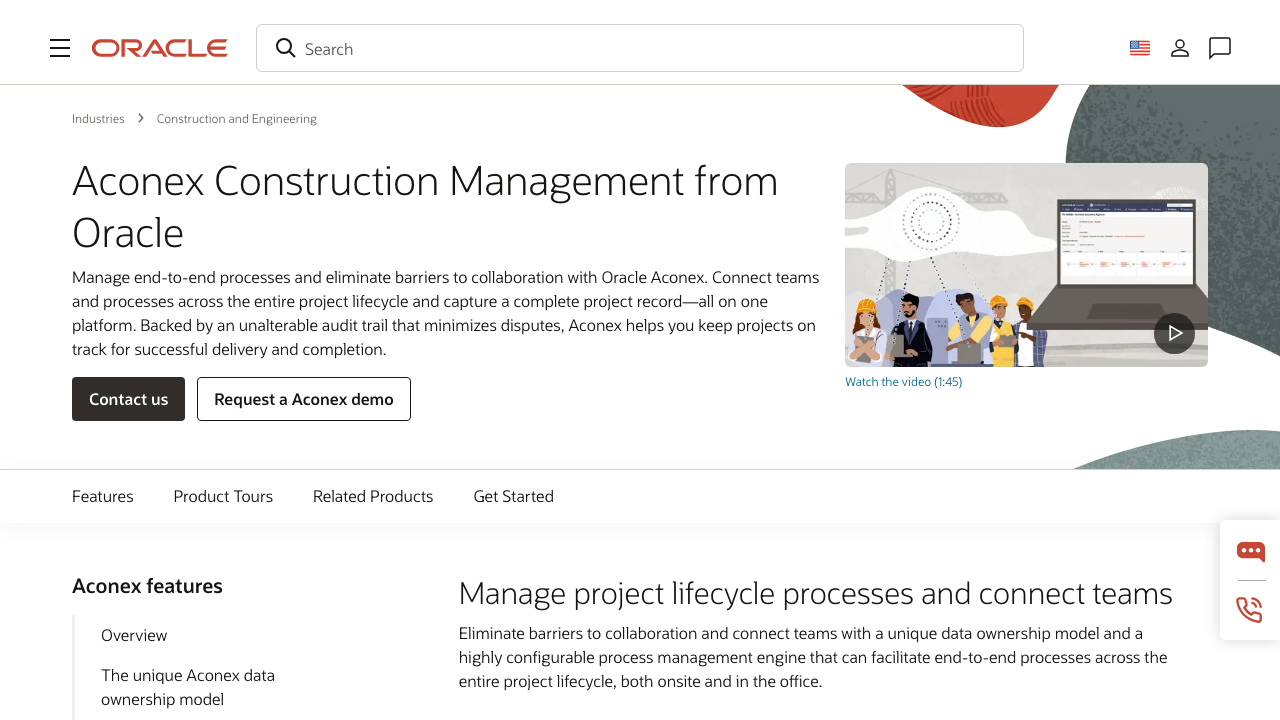Select the Overview item in Aconex features
Screen dimensions: 1280x720
[x=134, y=635]
